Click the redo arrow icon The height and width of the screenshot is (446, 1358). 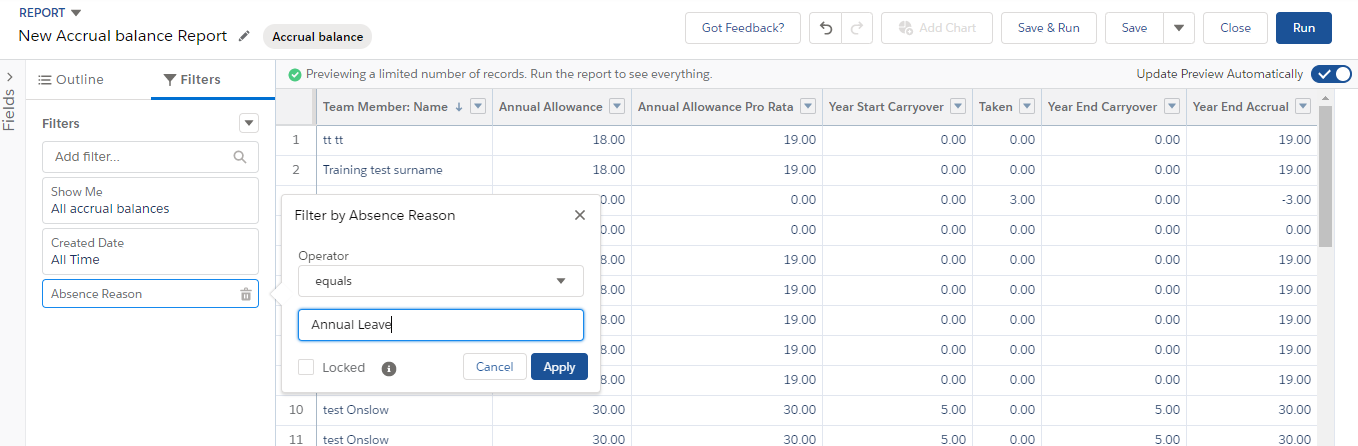856,28
